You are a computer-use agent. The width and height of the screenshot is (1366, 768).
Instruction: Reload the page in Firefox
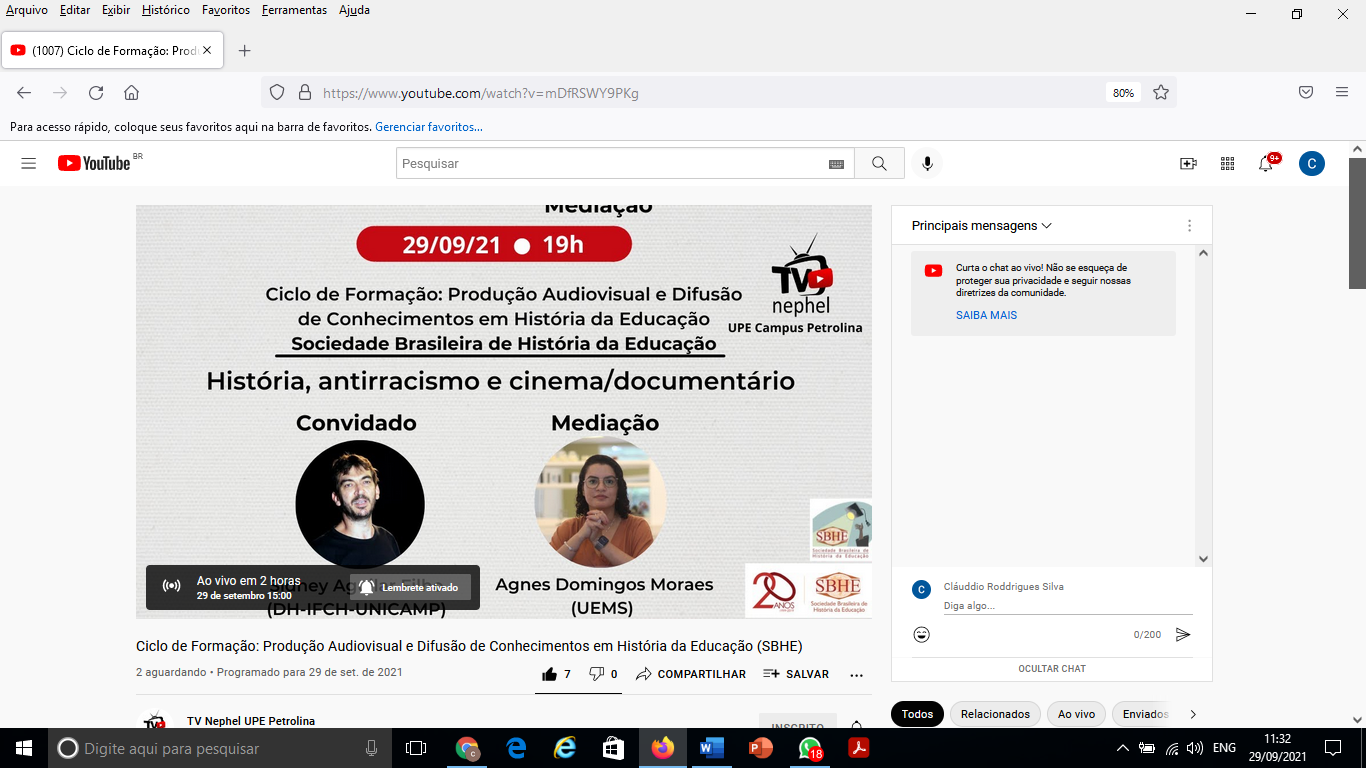coord(96,93)
